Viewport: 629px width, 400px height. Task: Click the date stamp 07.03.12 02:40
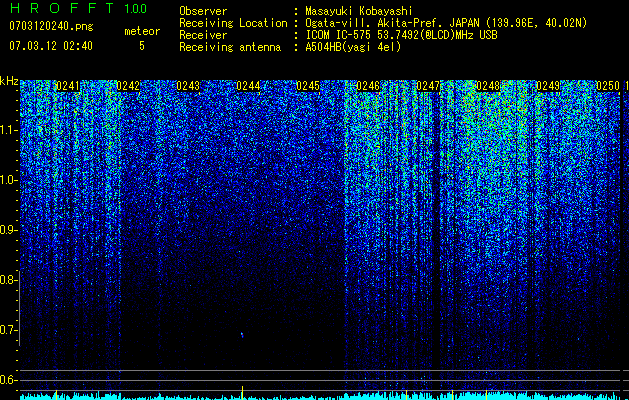coord(51,46)
